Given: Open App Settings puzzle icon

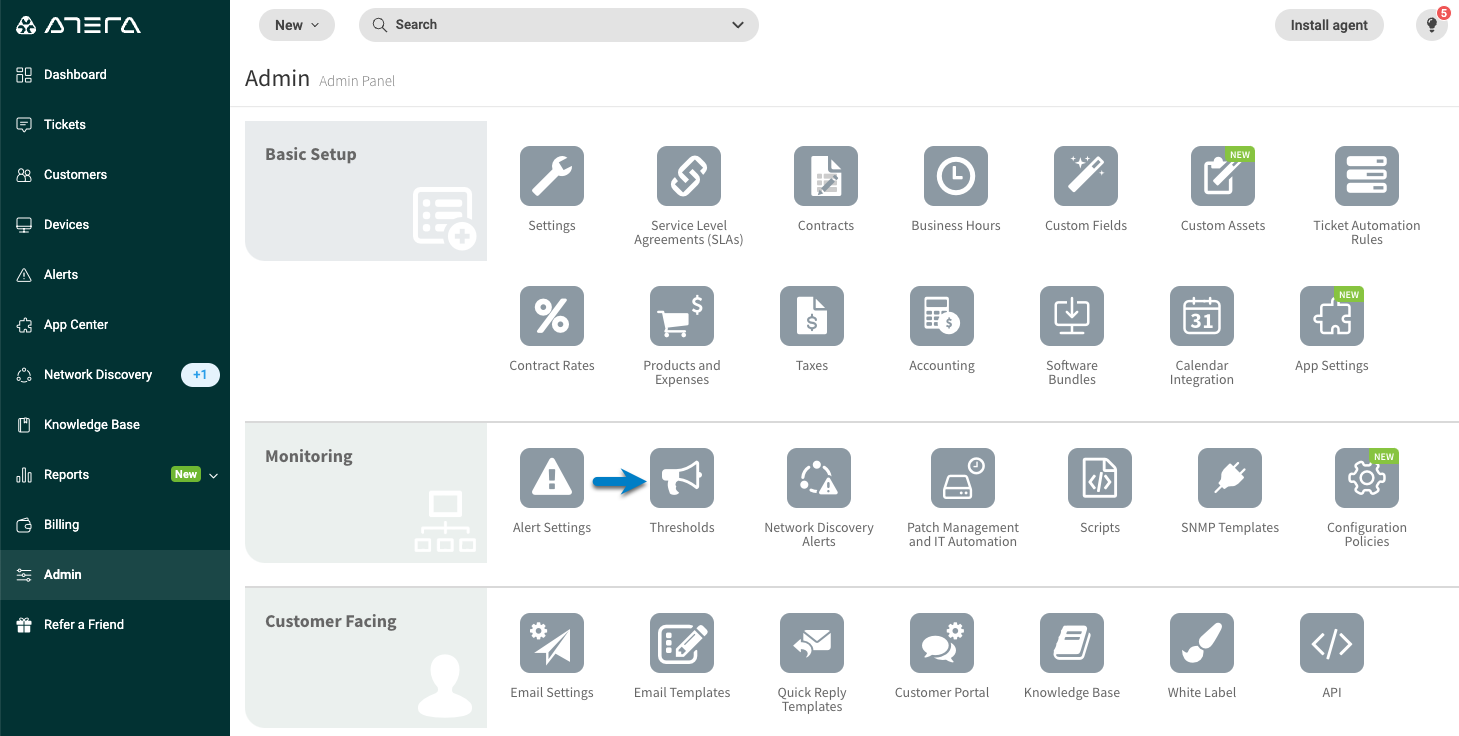Looking at the screenshot, I should point(1332,316).
